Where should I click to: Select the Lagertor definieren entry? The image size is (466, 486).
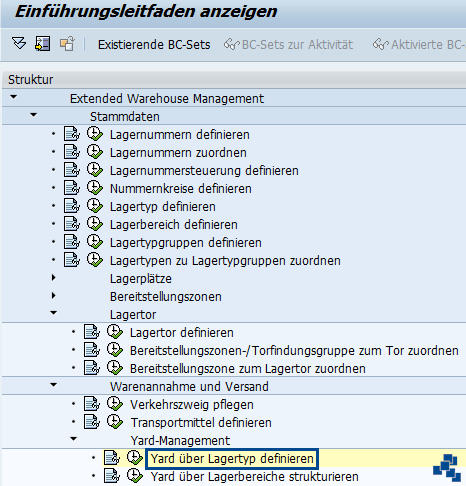[x=182, y=333]
